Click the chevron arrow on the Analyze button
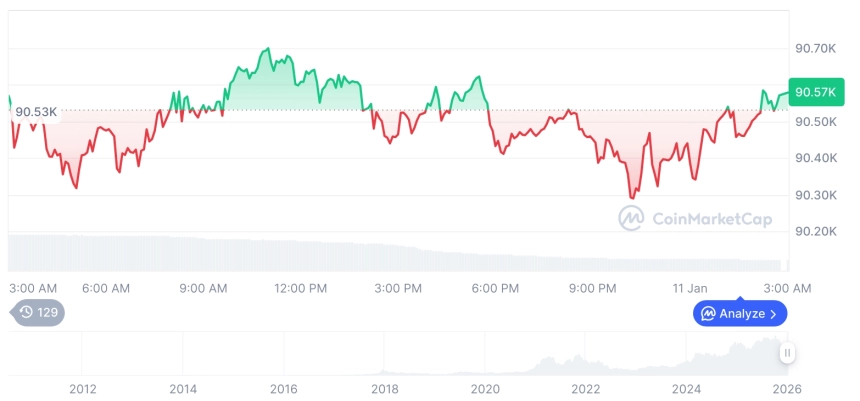 [x=773, y=314]
